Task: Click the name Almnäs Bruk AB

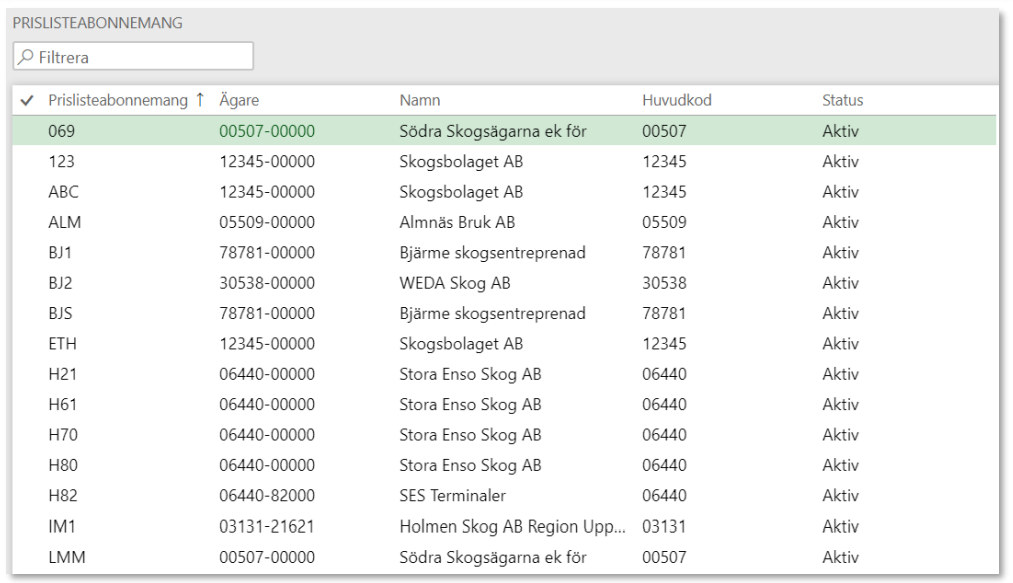Action: pos(457,222)
